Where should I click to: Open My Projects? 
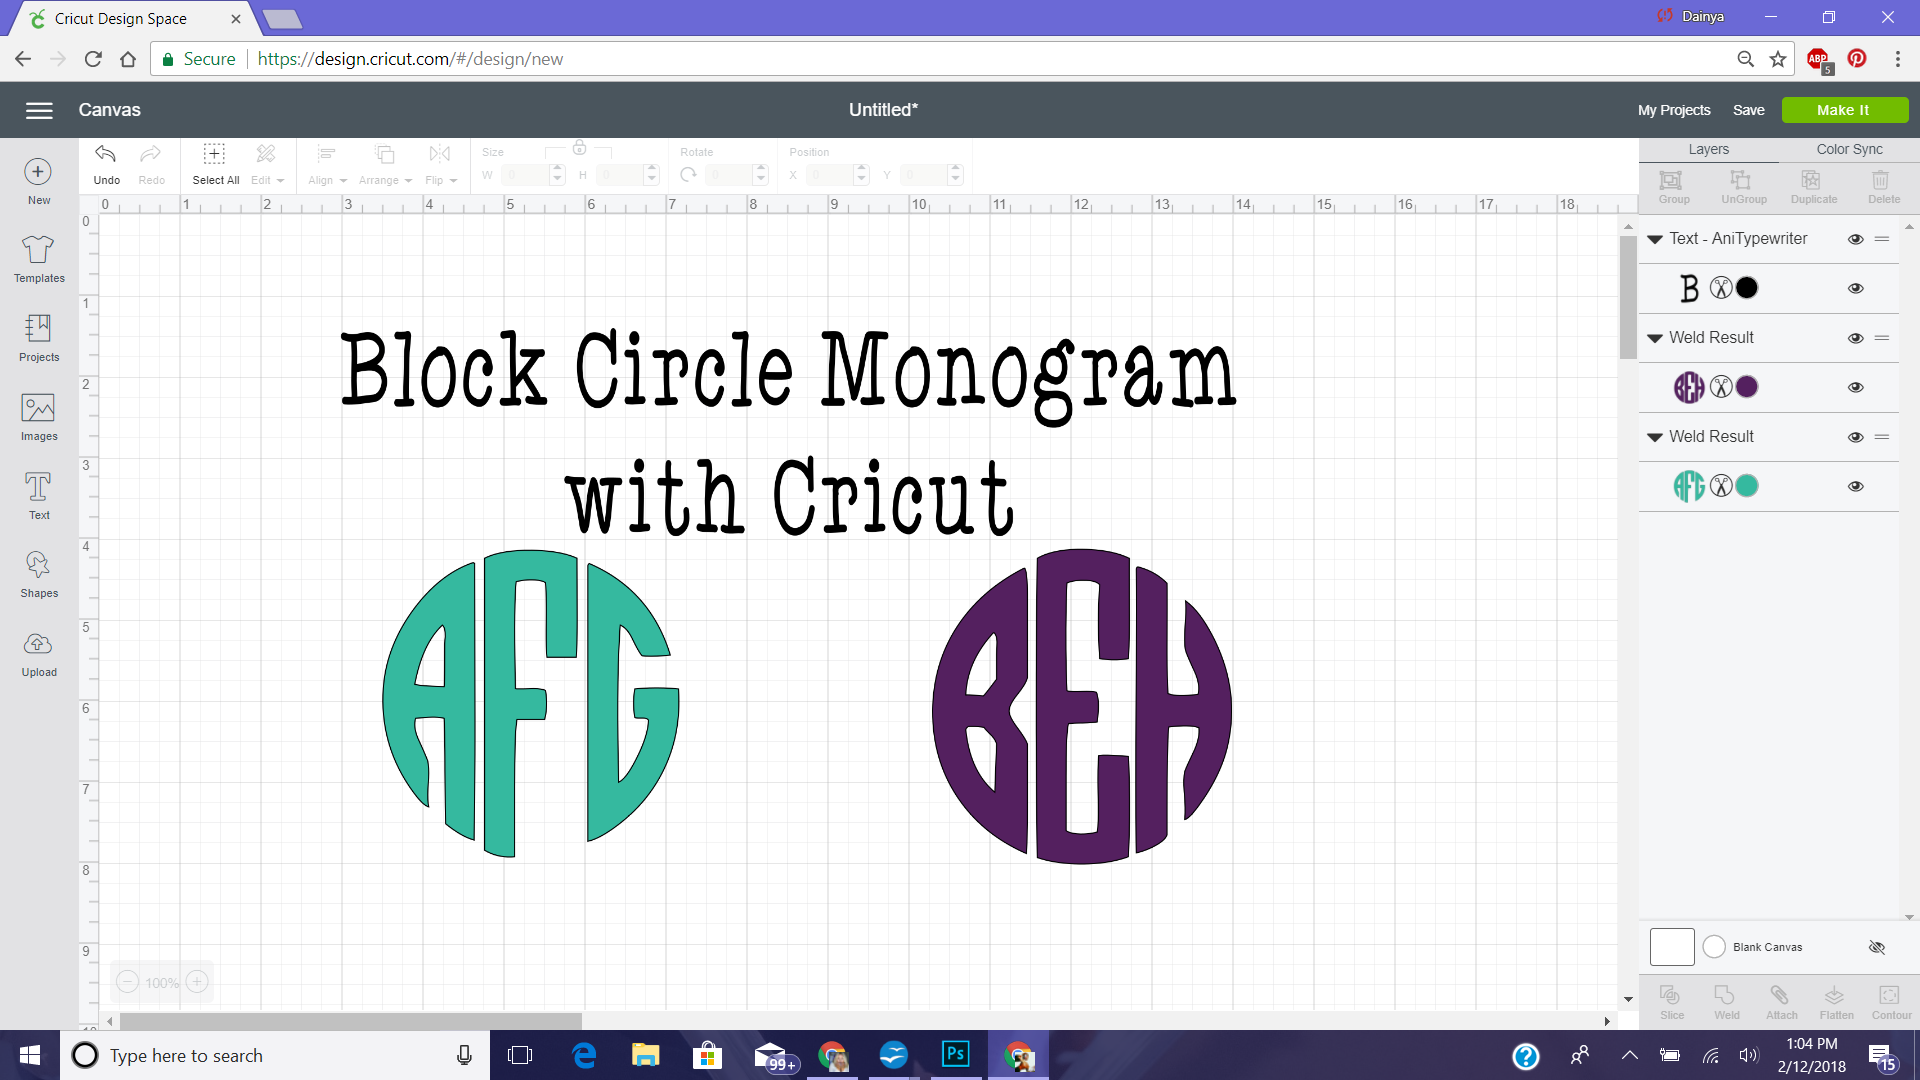point(1673,110)
